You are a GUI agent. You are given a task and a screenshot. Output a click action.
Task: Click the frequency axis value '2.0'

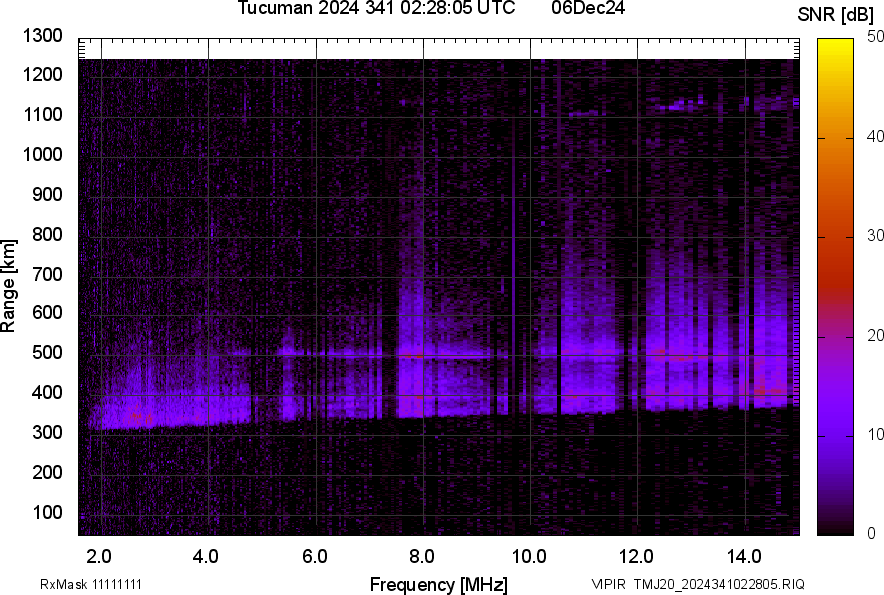pos(99,557)
